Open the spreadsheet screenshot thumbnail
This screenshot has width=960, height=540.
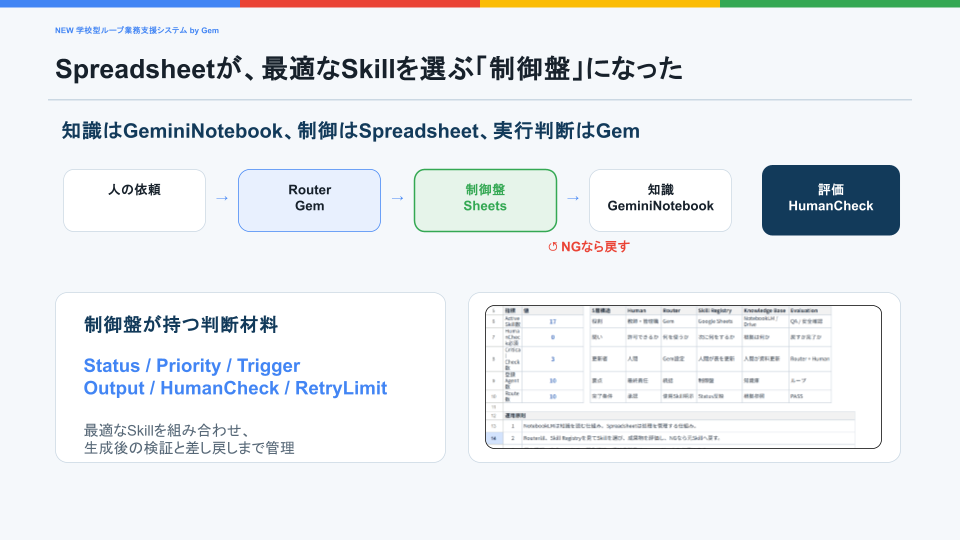click(x=683, y=377)
